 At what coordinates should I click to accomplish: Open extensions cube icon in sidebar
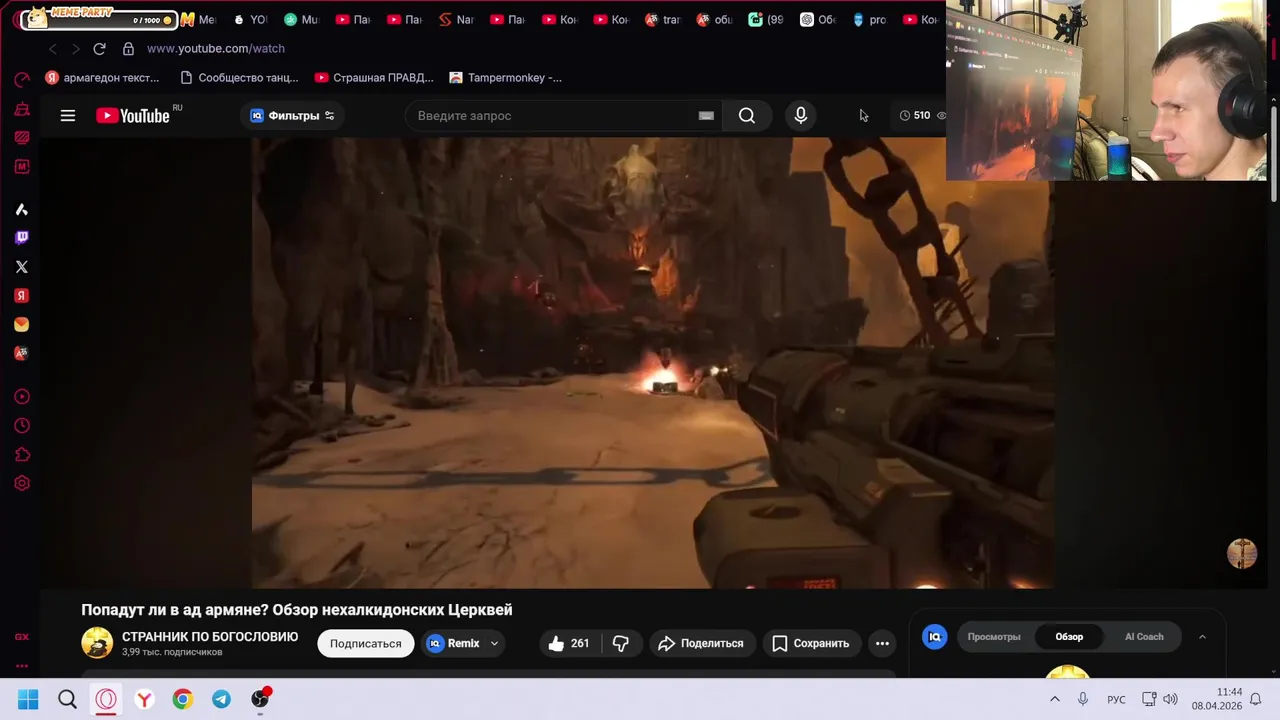(x=22, y=455)
